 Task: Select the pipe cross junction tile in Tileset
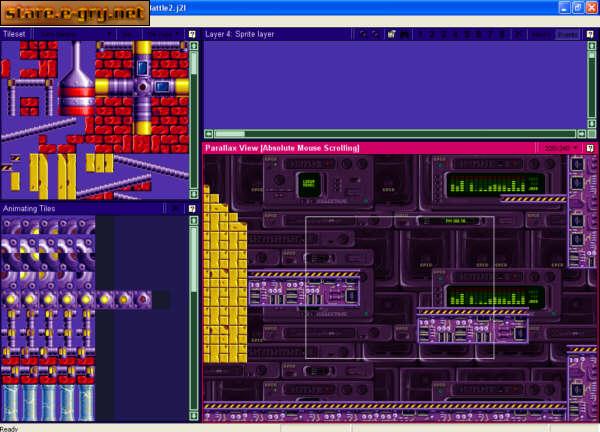tap(142, 87)
